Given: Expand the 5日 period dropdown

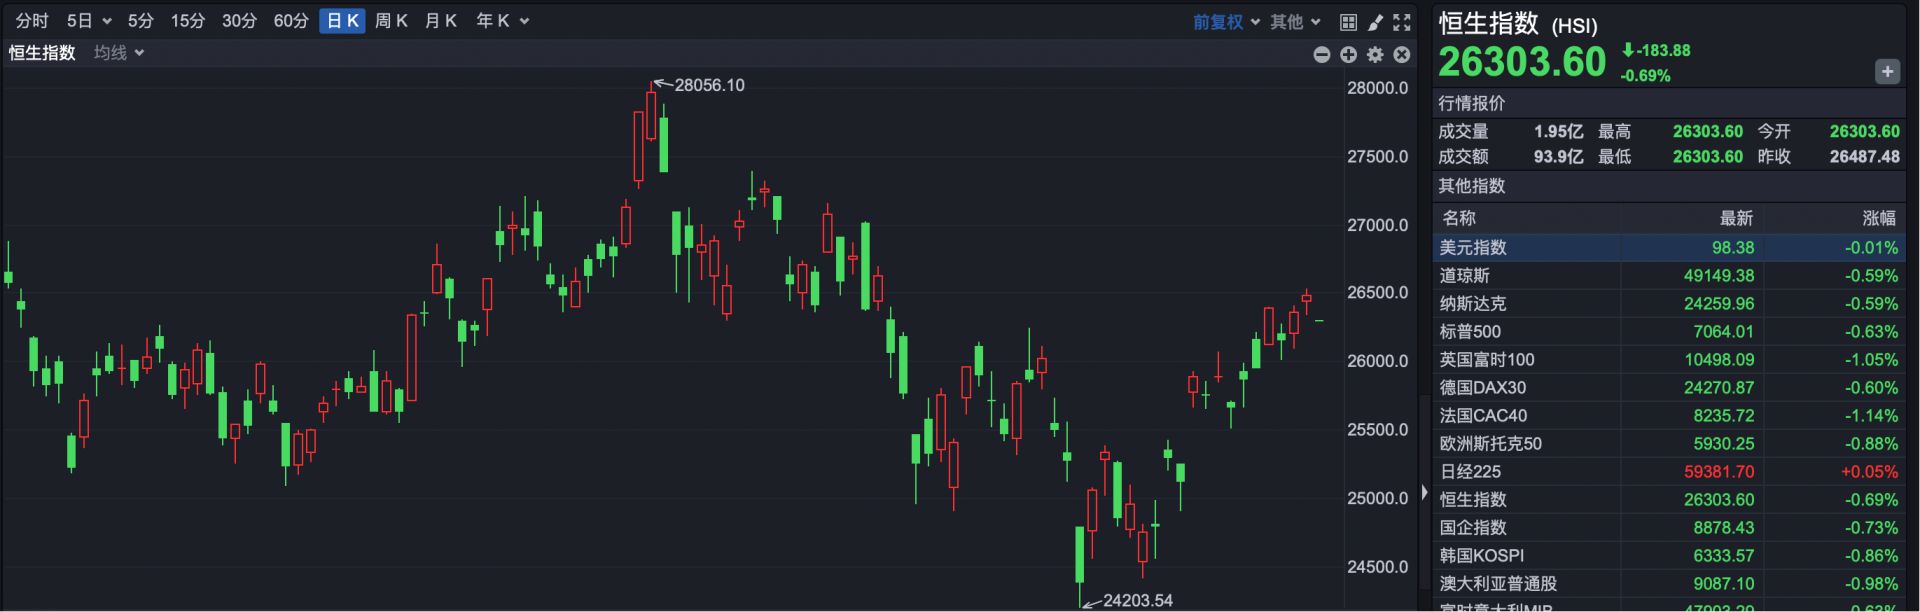Looking at the screenshot, I should tap(89, 21).
